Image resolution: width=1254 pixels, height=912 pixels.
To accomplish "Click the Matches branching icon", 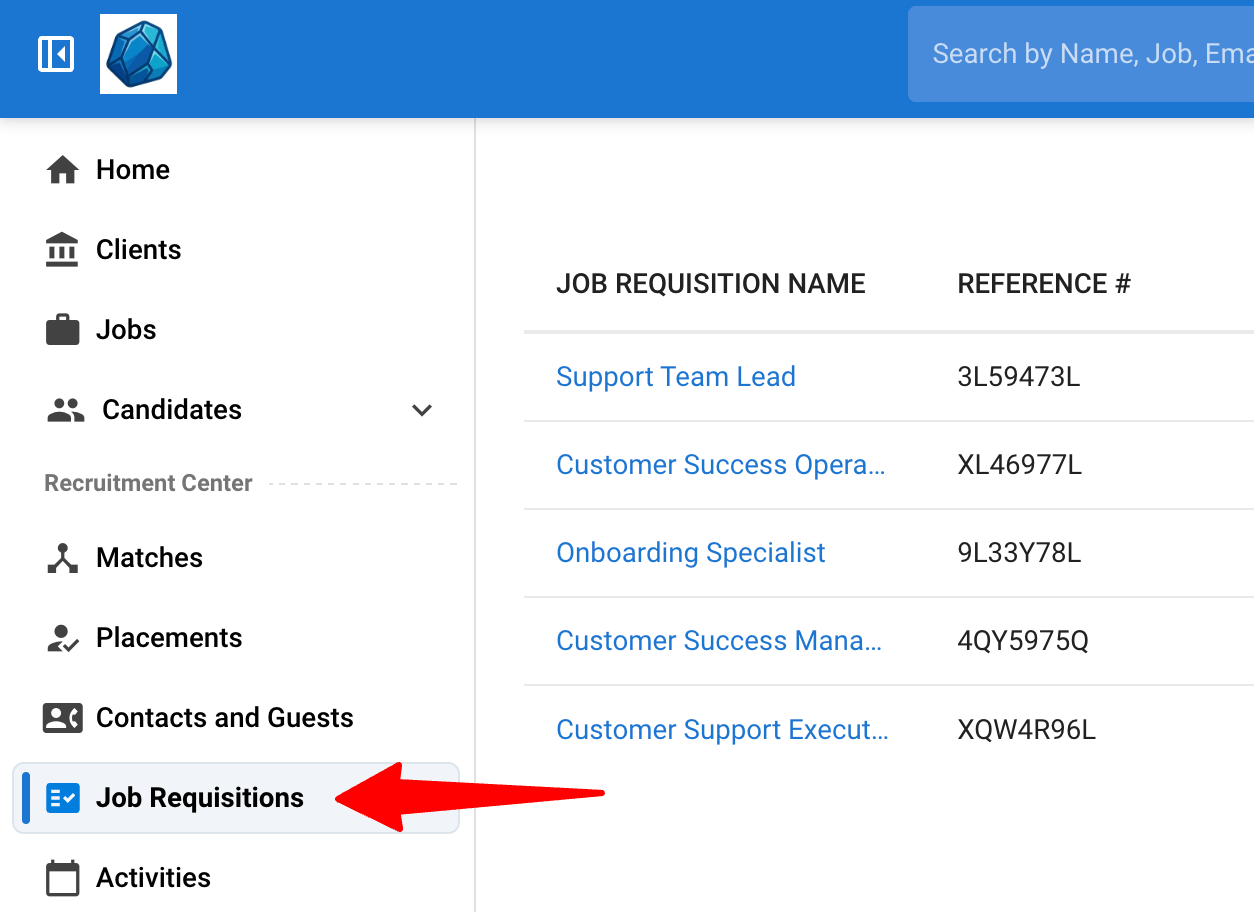I will point(62,558).
